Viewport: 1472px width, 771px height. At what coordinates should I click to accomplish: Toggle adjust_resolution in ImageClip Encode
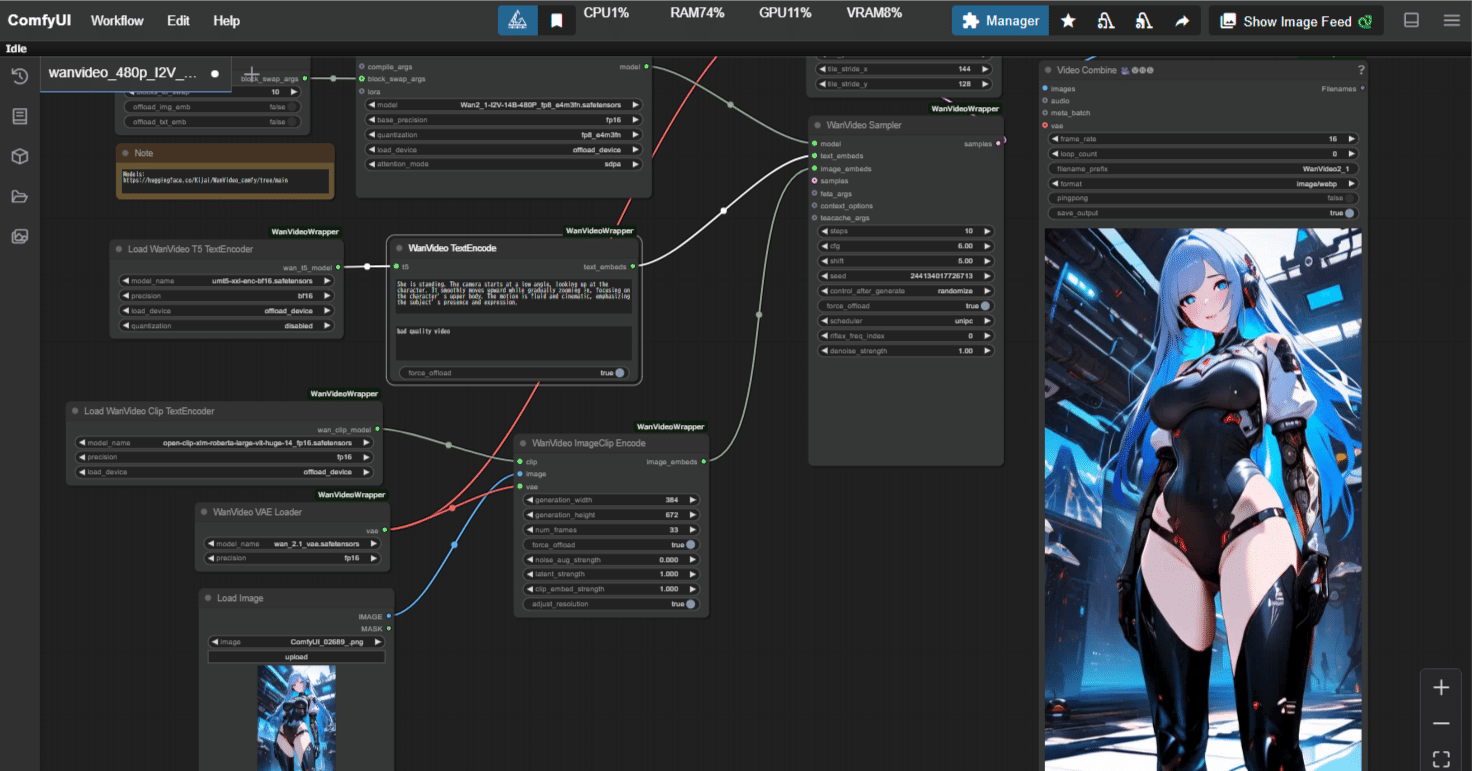coord(612,604)
